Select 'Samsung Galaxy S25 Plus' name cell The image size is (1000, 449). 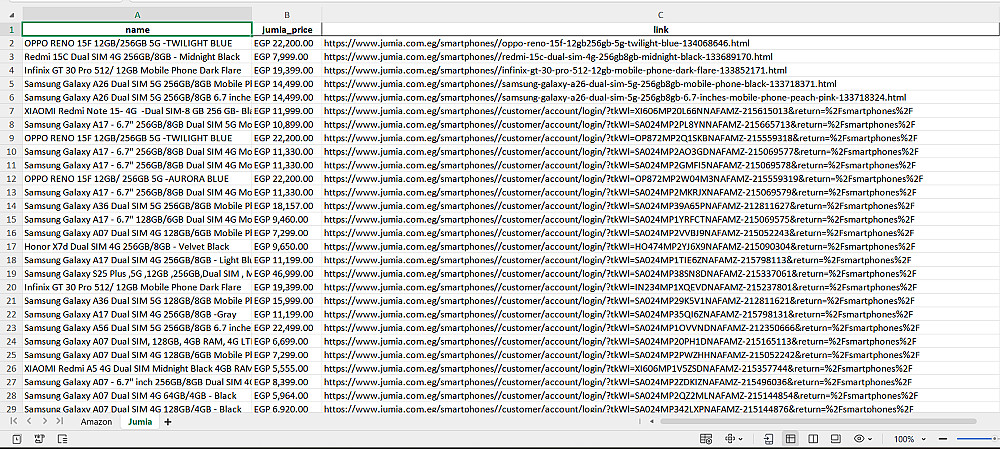pyautogui.click(x=137, y=273)
